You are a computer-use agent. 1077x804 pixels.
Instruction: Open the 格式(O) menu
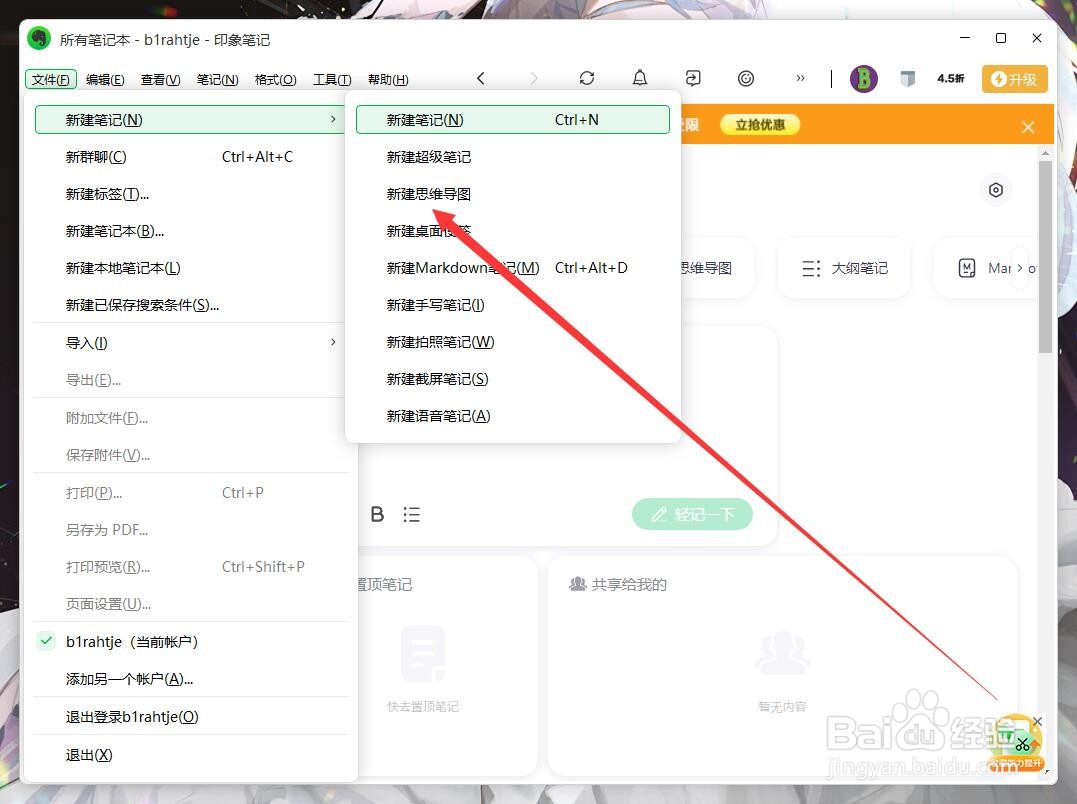(275, 80)
